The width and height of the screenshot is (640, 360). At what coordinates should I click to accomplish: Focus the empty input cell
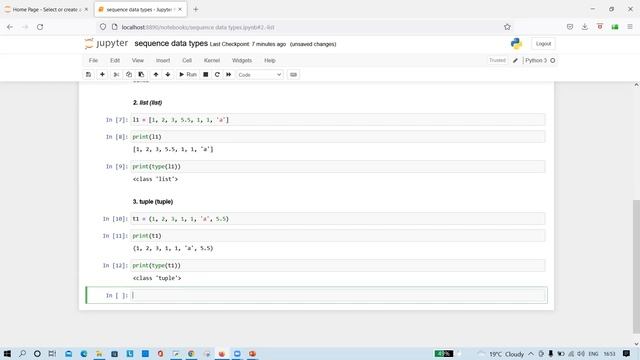pyautogui.click(x=338, y=295)
